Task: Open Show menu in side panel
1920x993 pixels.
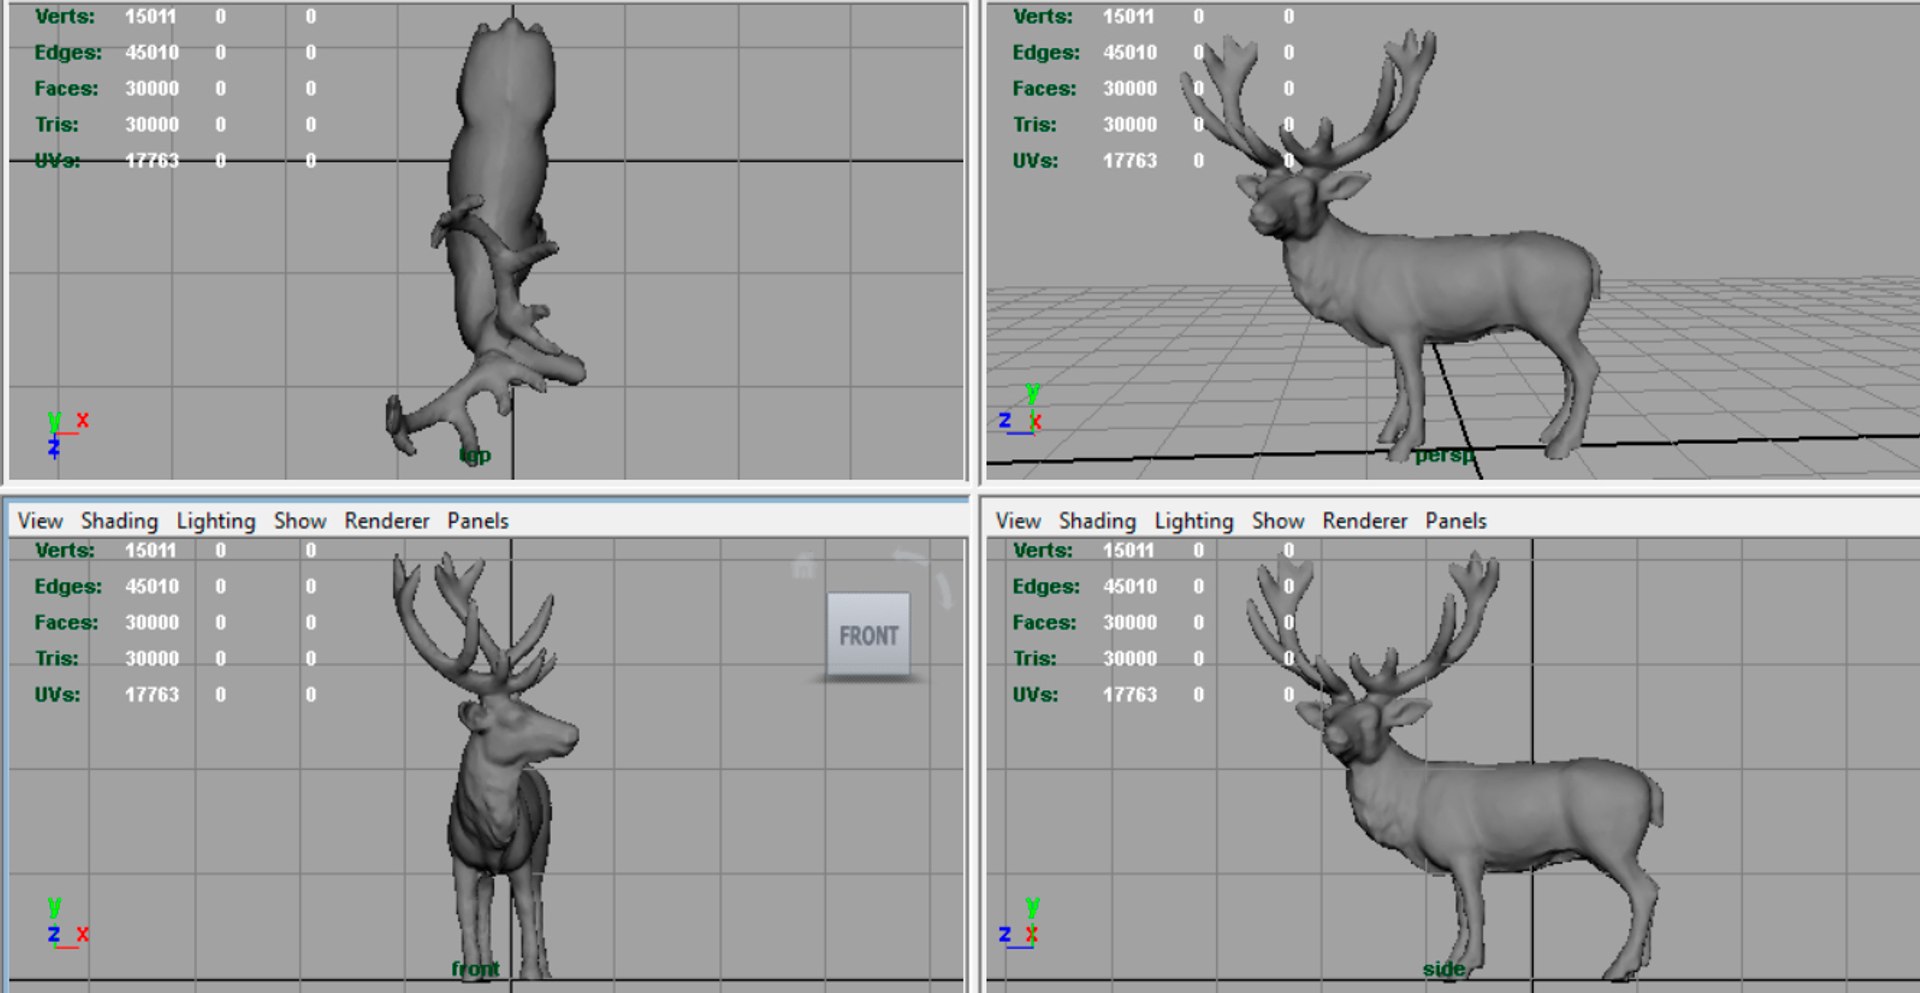Action: coord(1278,521)
